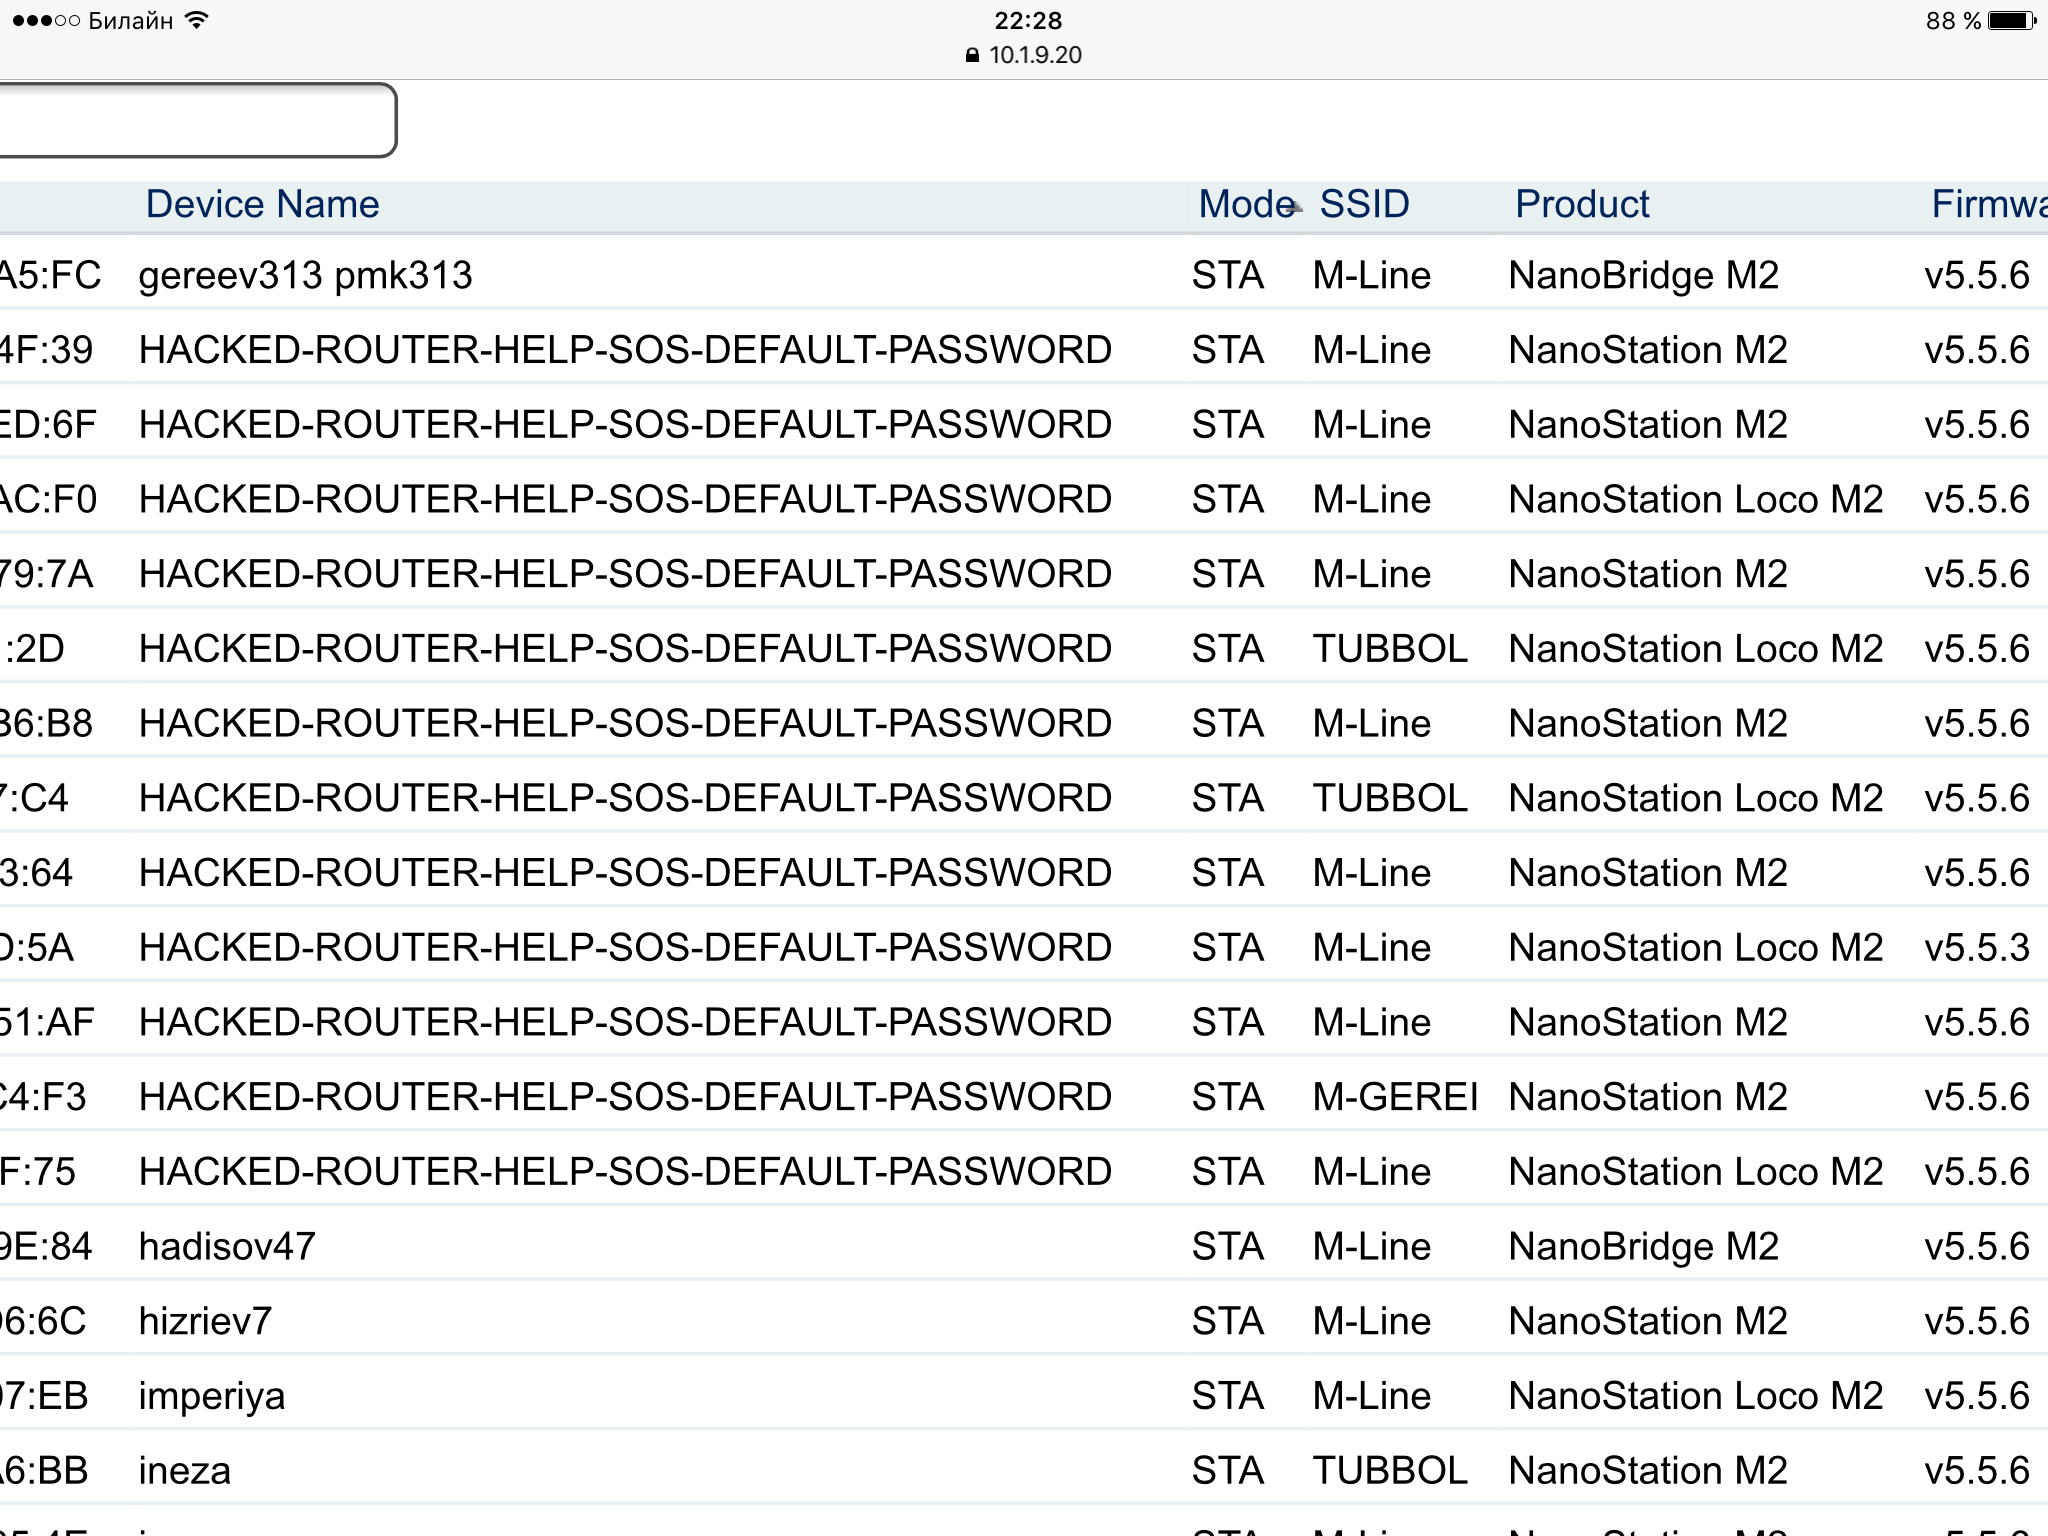Sort table by Device Name column
This screenshot has height=1536, width=2048.
click(262, 204)
